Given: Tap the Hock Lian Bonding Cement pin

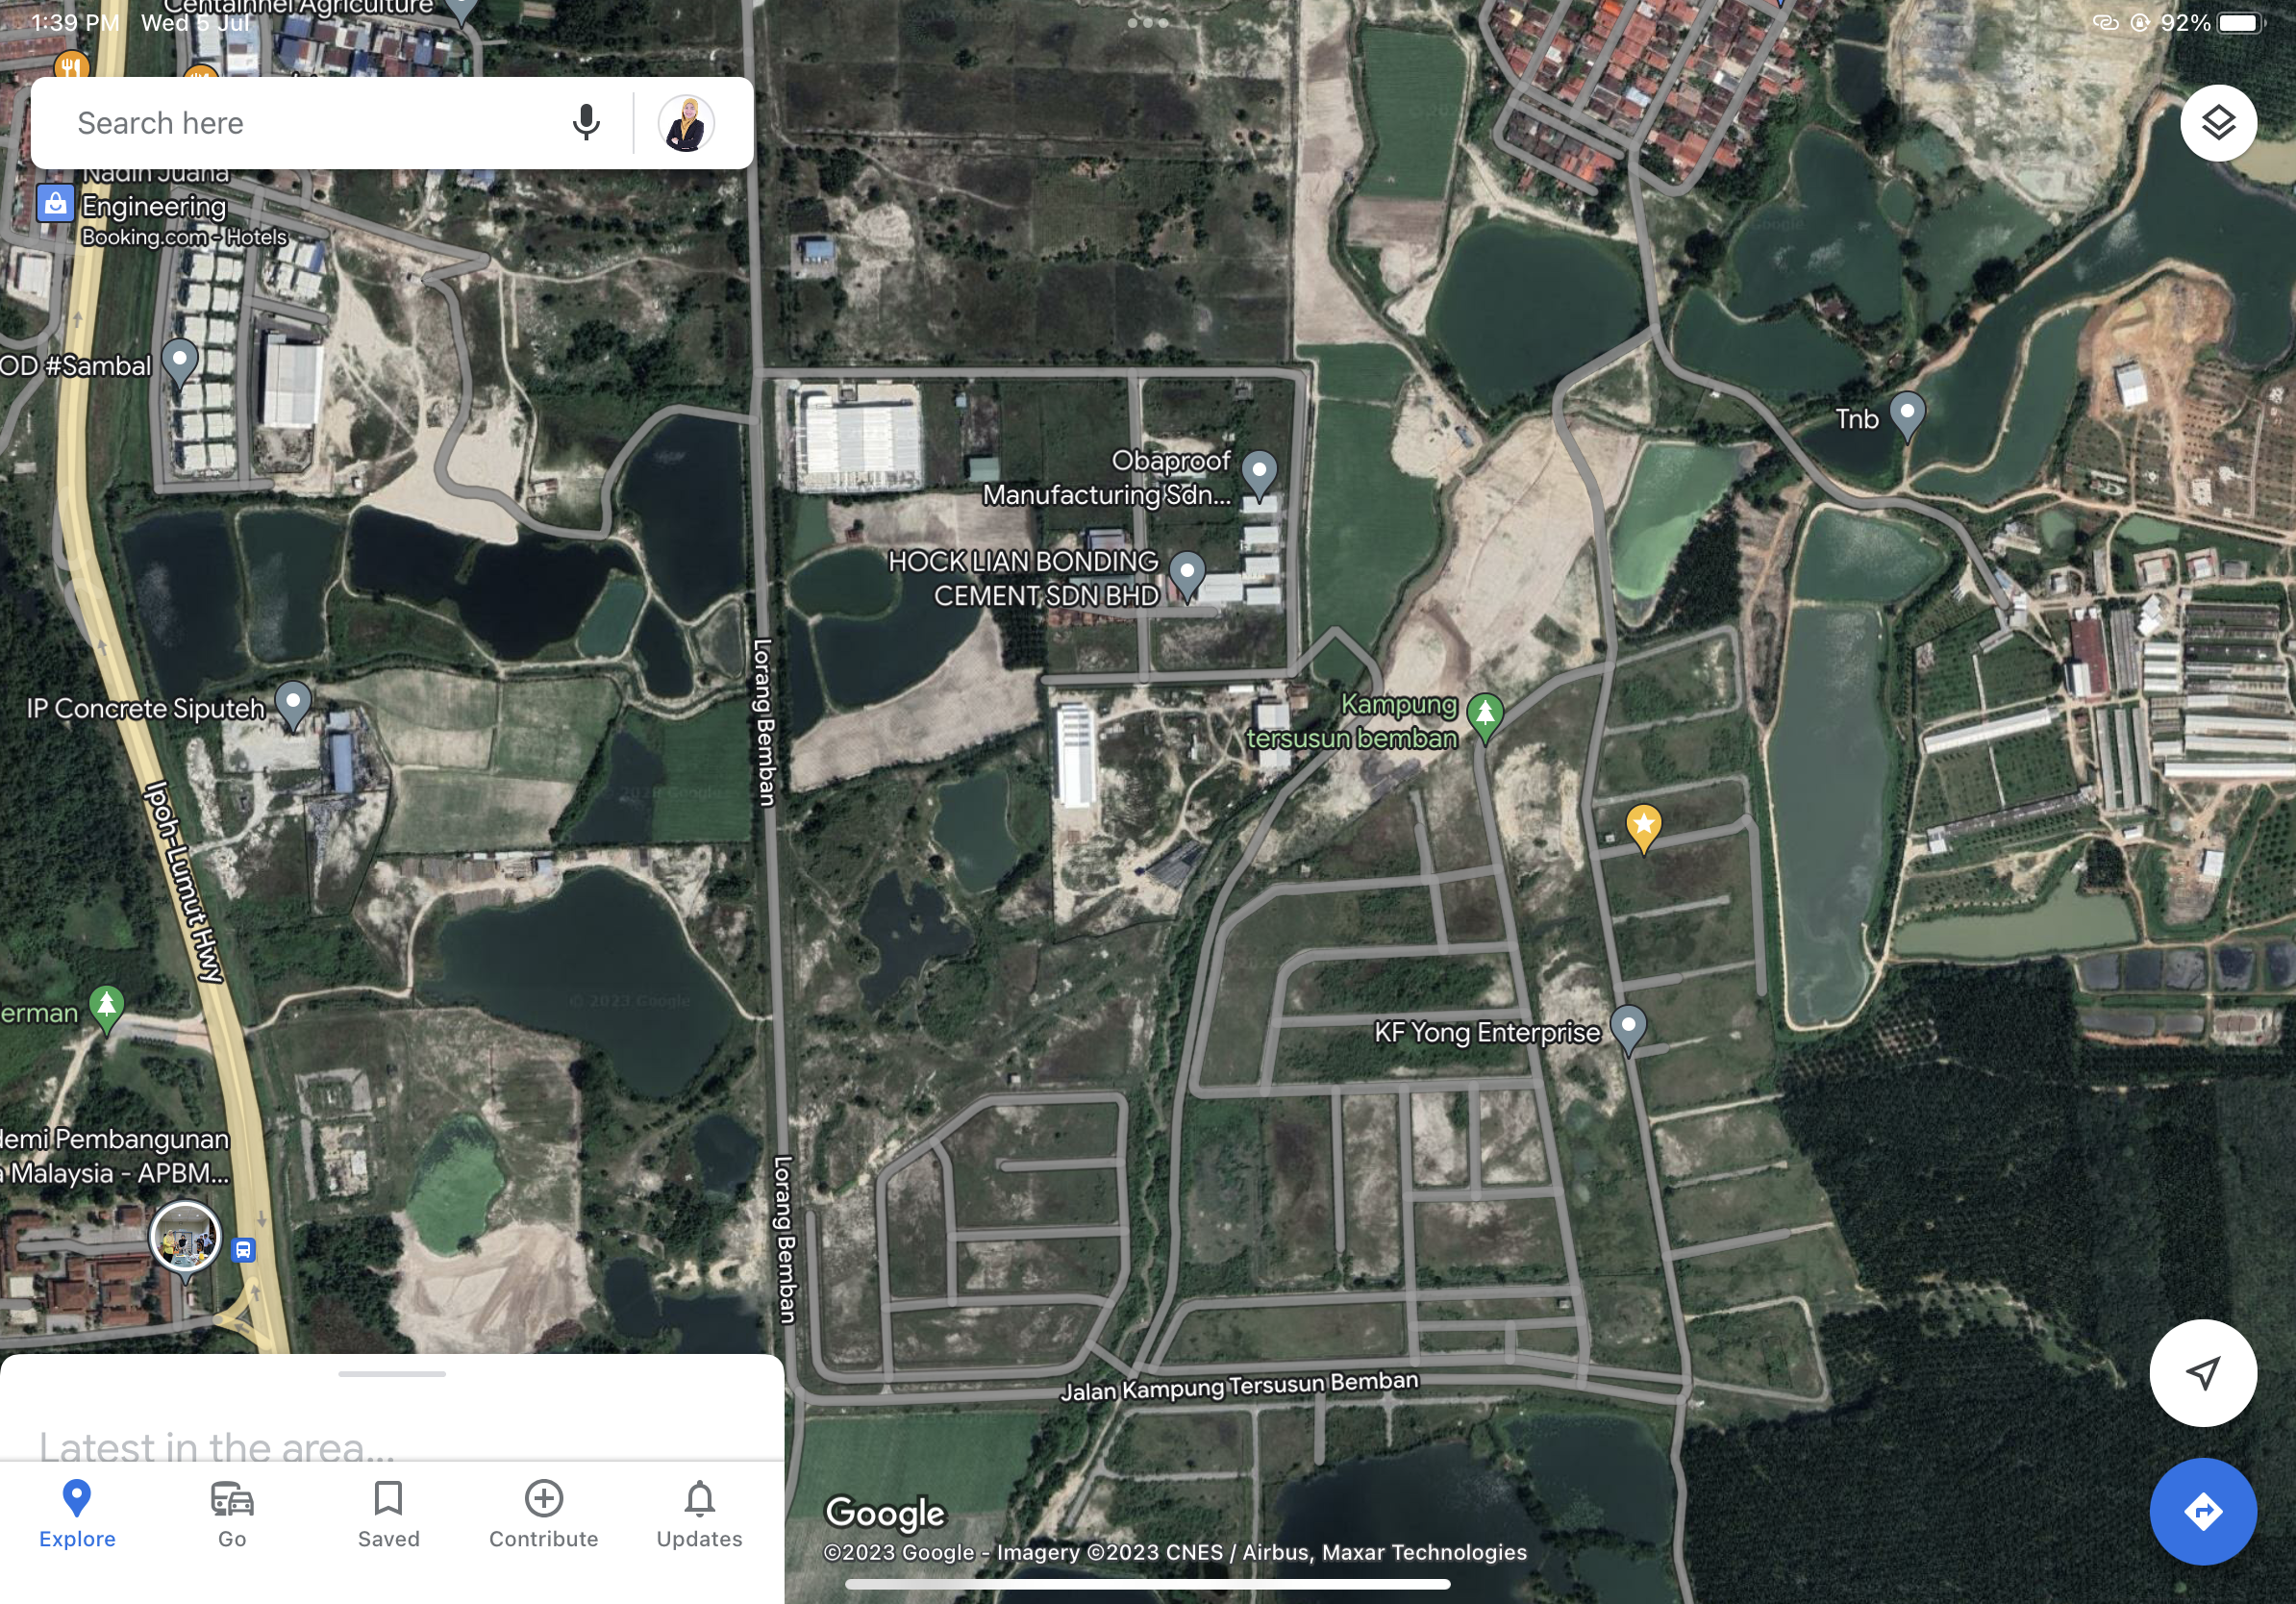Looking at the screenshot, I should (1187, 573).
